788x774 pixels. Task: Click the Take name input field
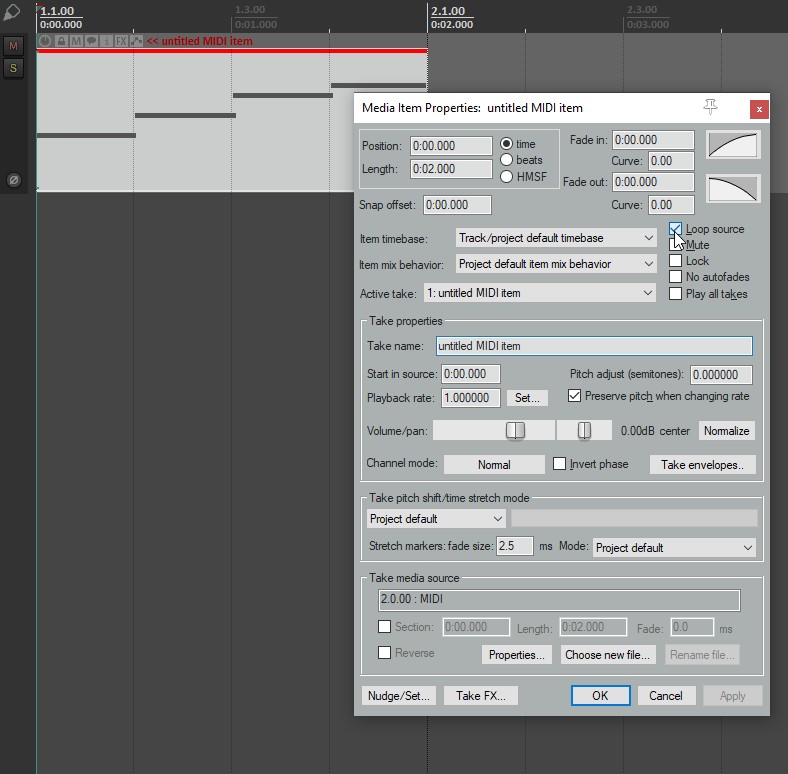coord(594,346)
